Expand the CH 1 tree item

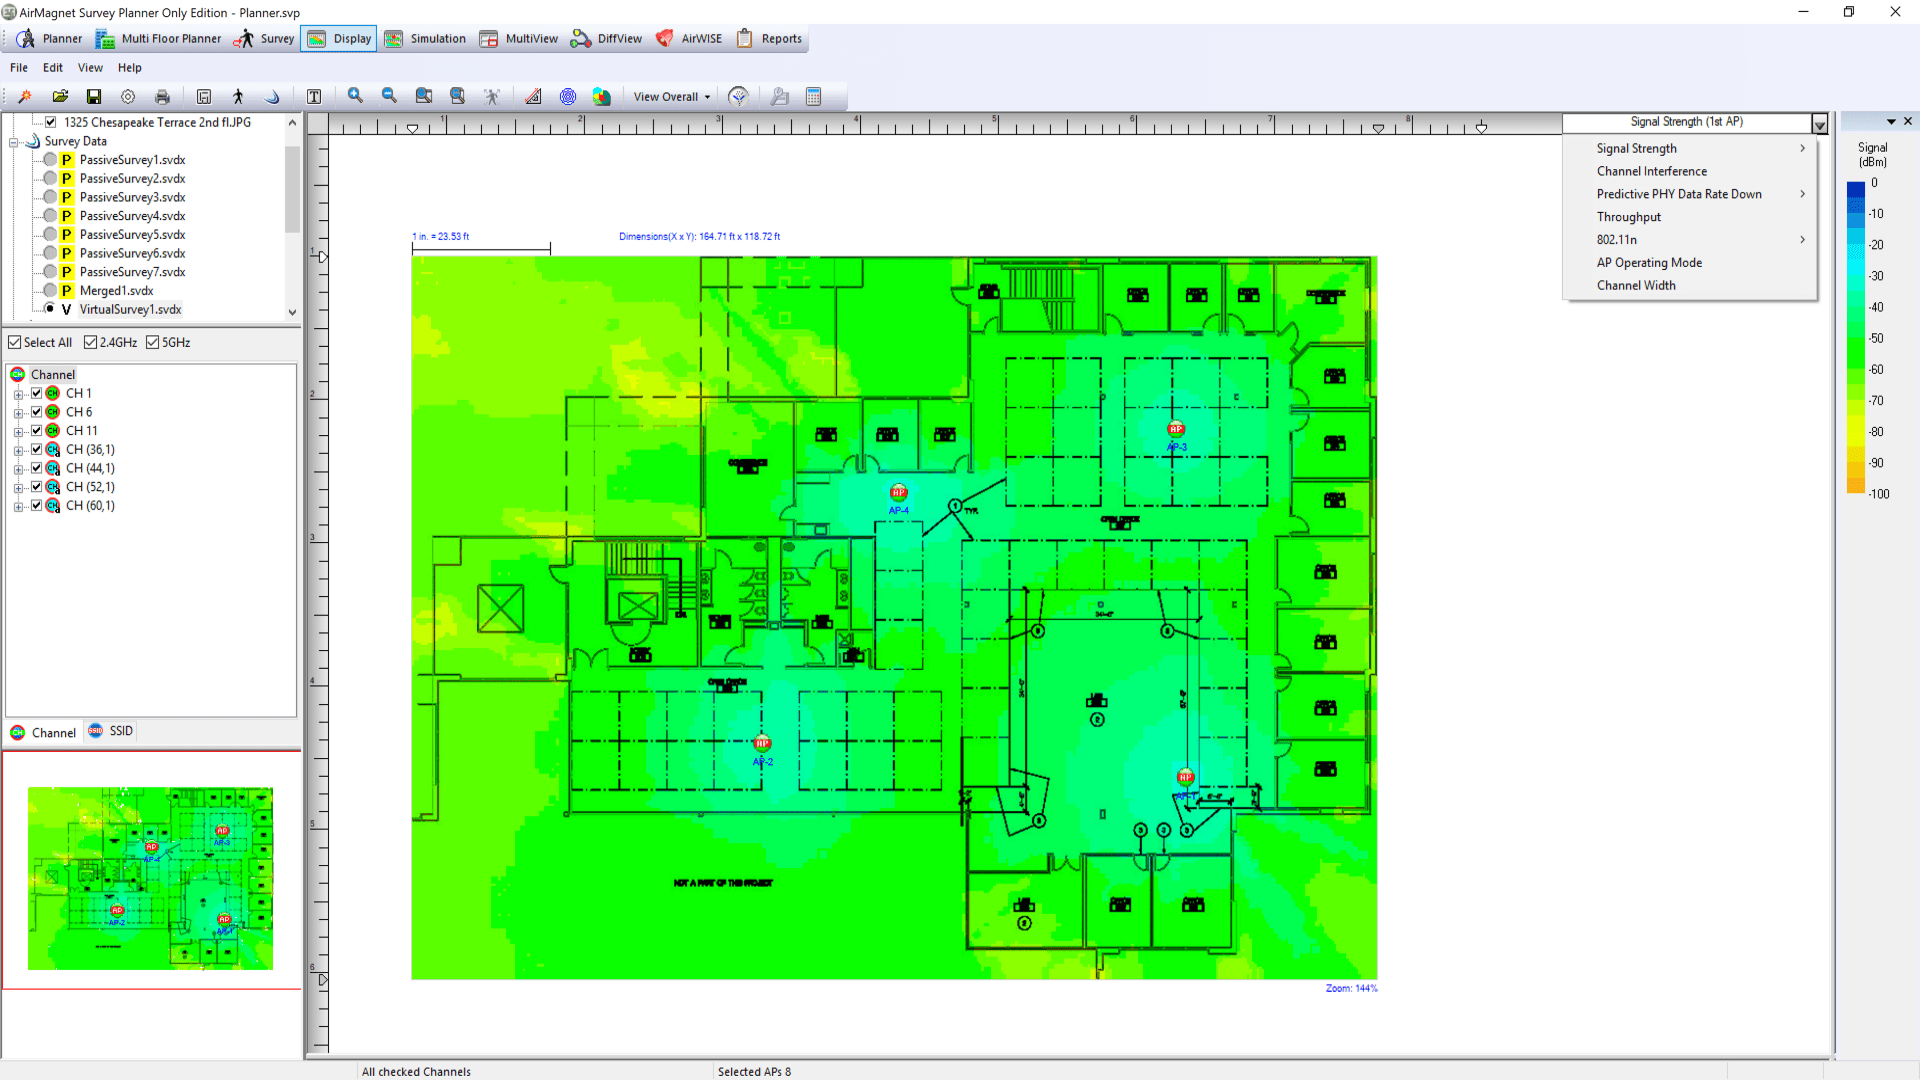[x=17, y=392]
